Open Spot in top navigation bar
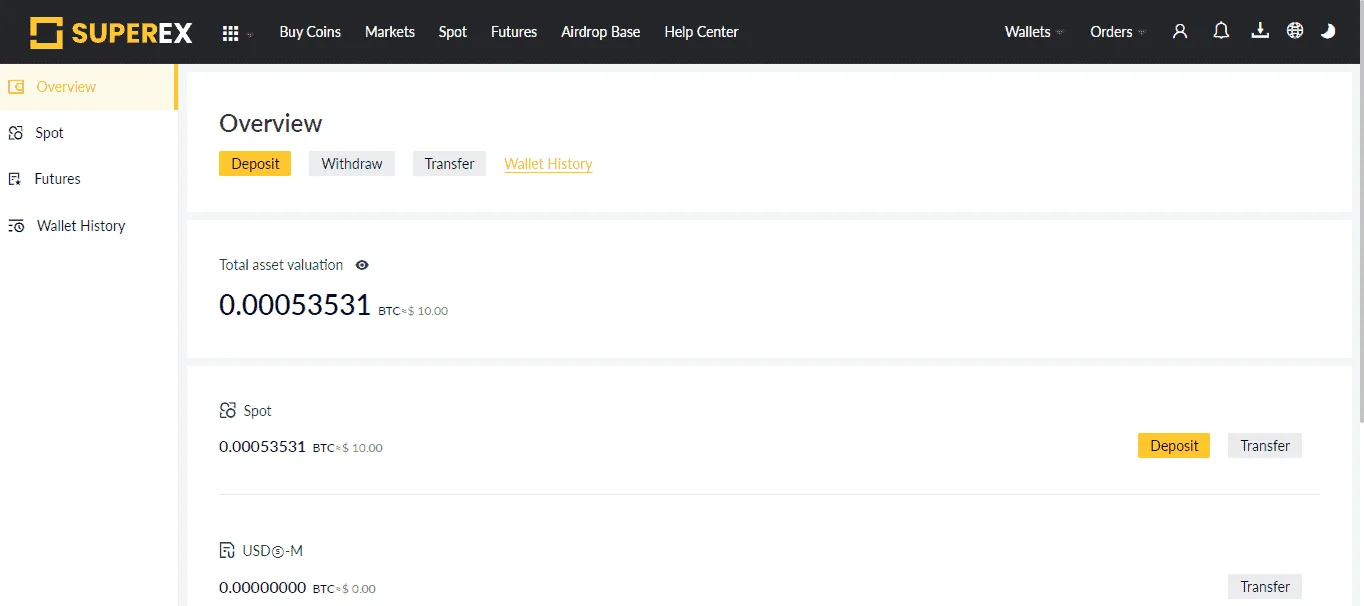This screenshot has height=606, width=1364. 453,32
